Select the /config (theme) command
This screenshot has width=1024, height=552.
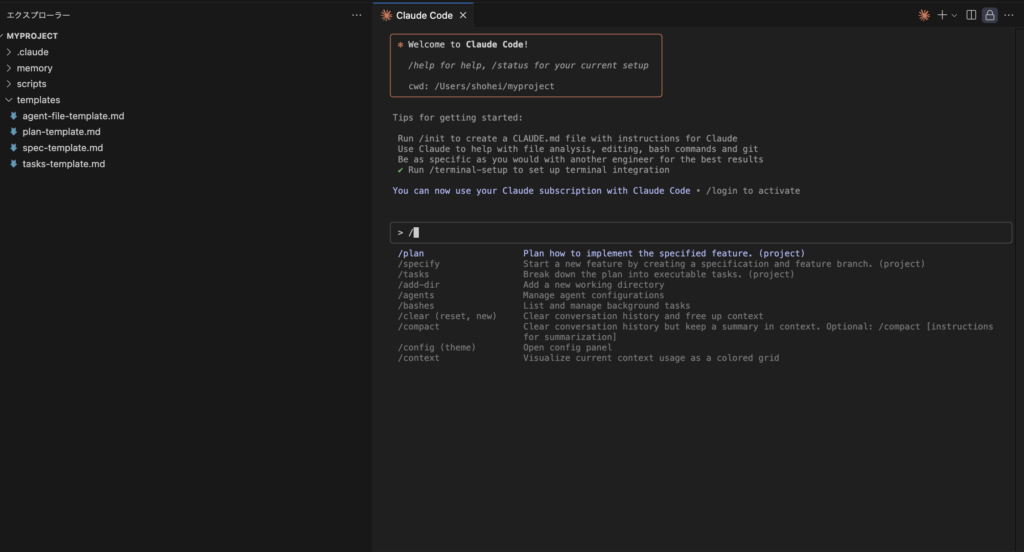click(437, 348)
